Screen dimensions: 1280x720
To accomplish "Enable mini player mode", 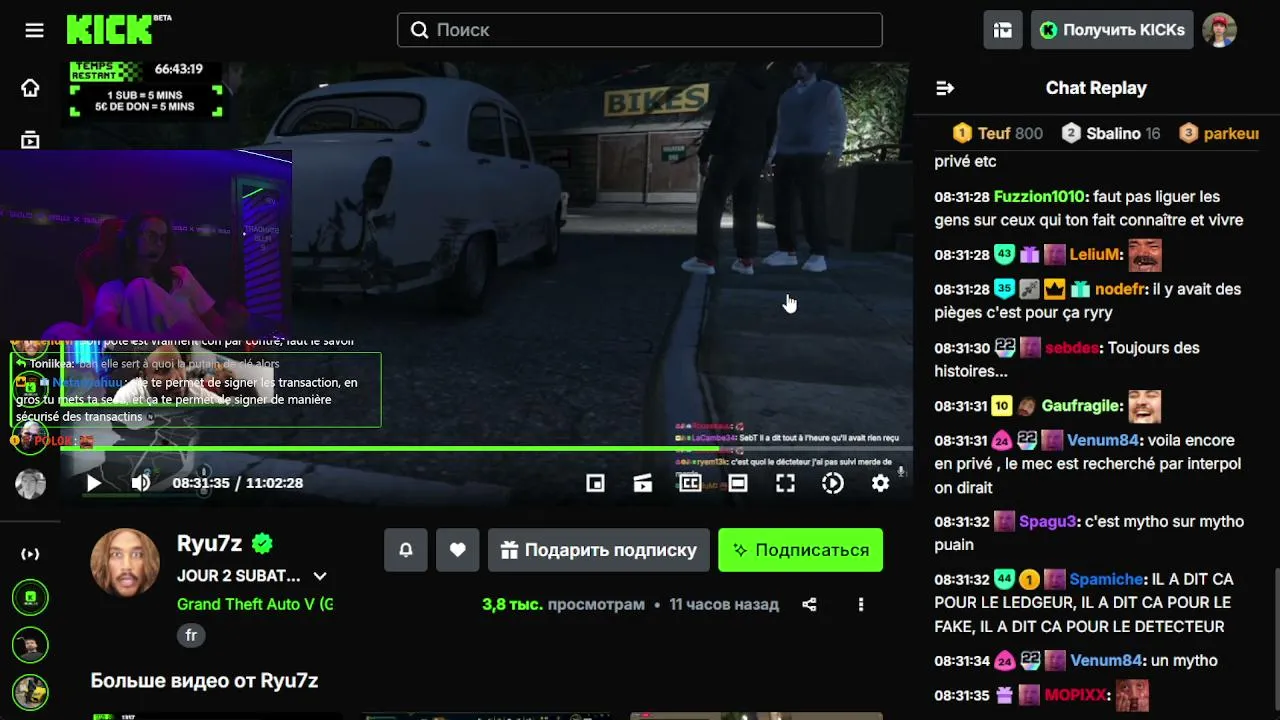I will tap(595, 483).
